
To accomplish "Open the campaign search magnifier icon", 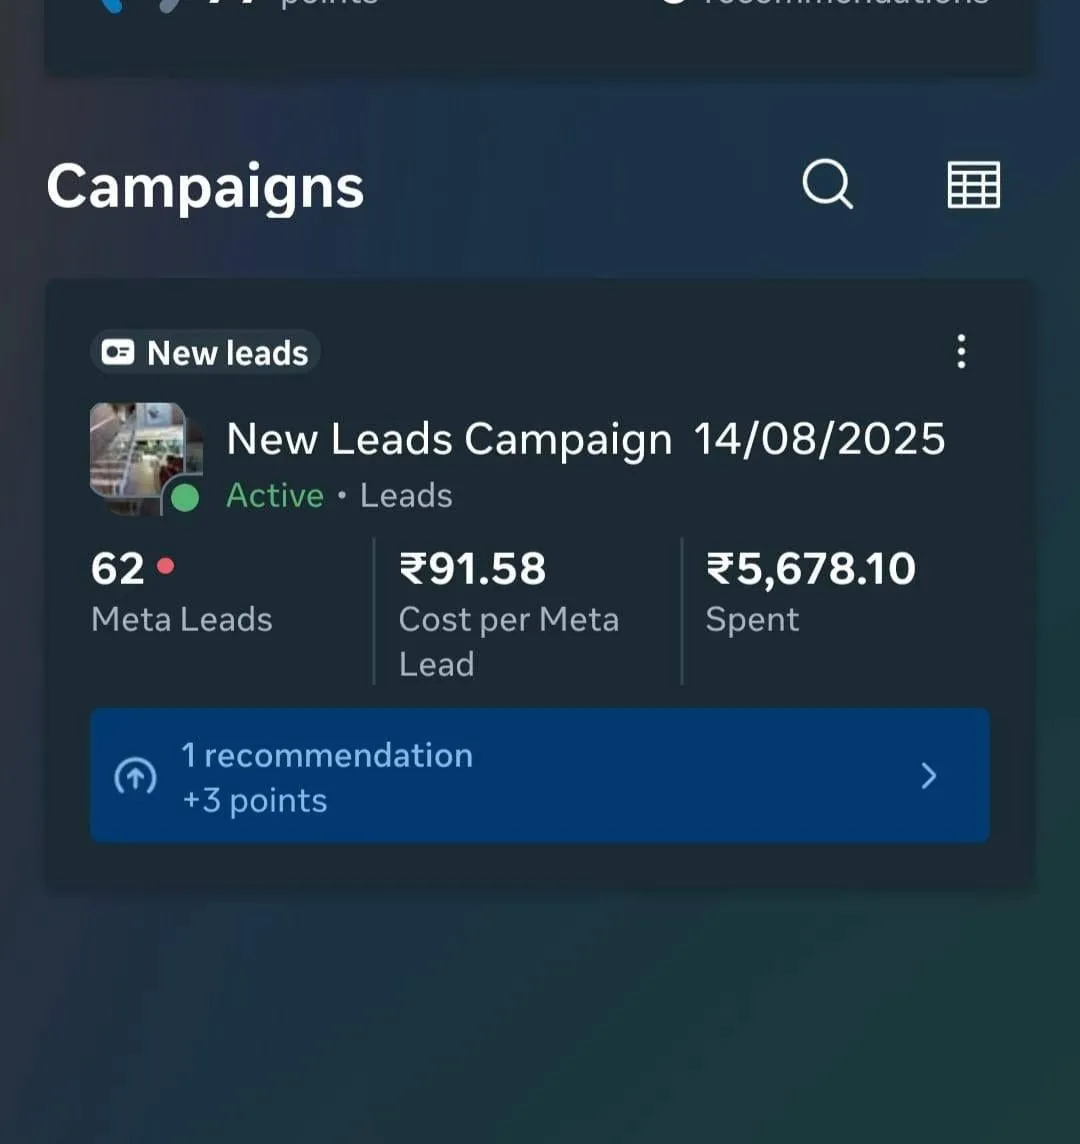I will (x=828, y=184).
